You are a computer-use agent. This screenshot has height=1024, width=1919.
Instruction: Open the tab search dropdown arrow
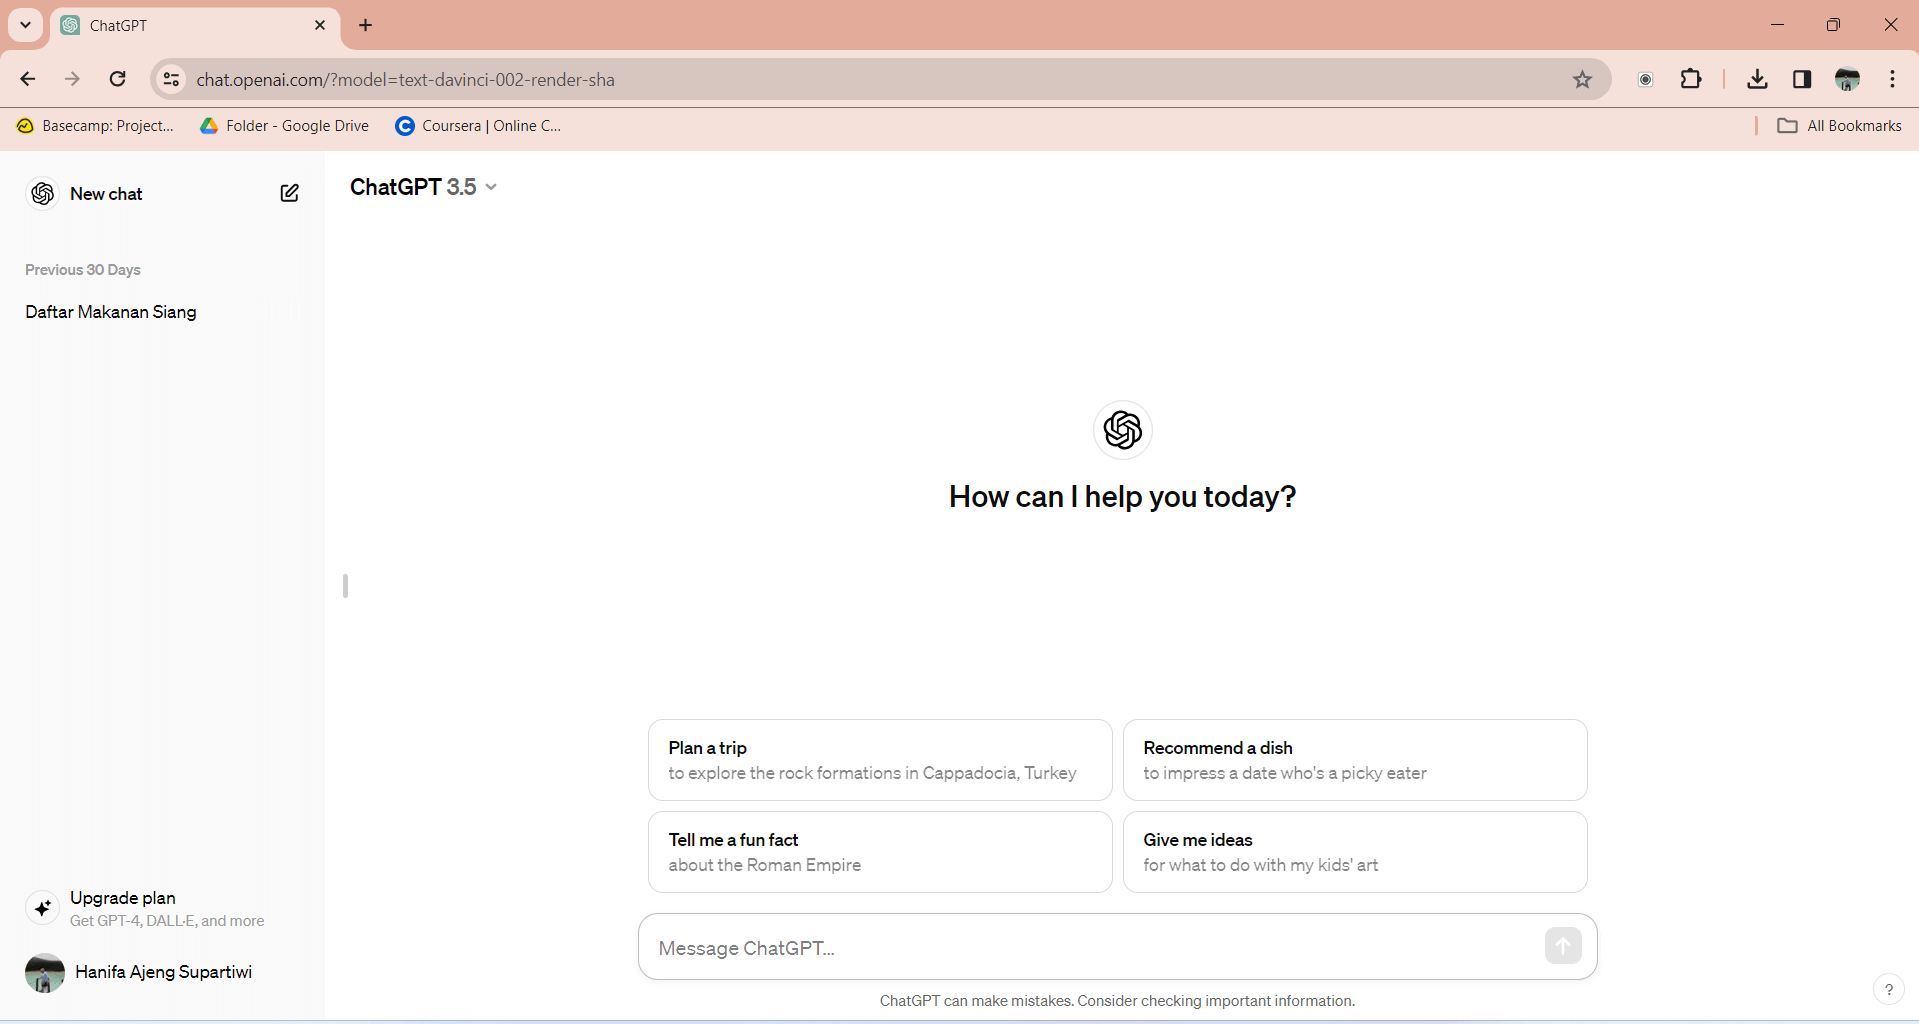coord(26,25)
